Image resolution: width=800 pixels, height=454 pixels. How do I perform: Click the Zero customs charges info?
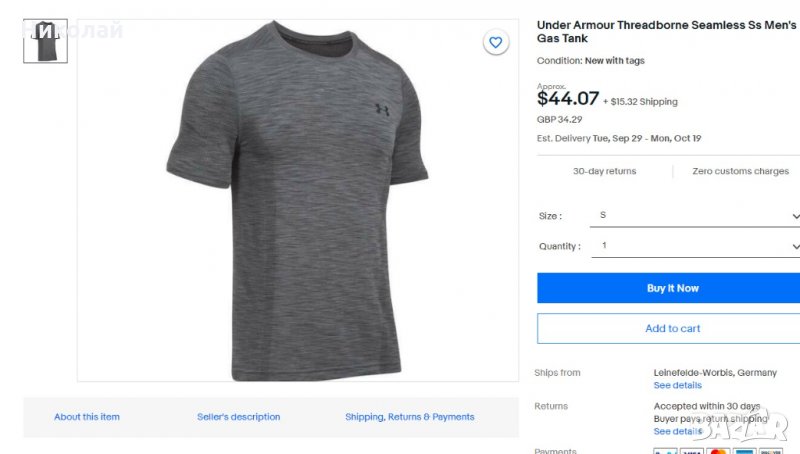tap(741, 171)
